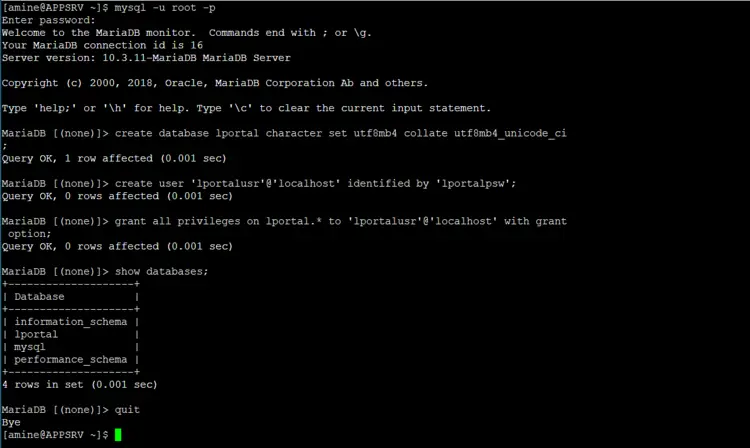Click the Enter password: prompt line

pyautogui.click(x=48, y=20)
